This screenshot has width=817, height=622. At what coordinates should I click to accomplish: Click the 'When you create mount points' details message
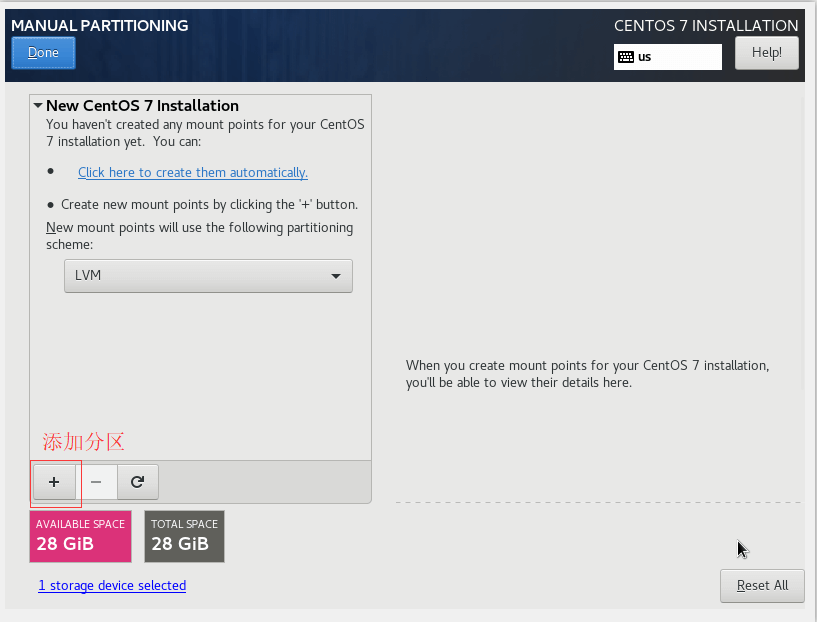(588, 374)
